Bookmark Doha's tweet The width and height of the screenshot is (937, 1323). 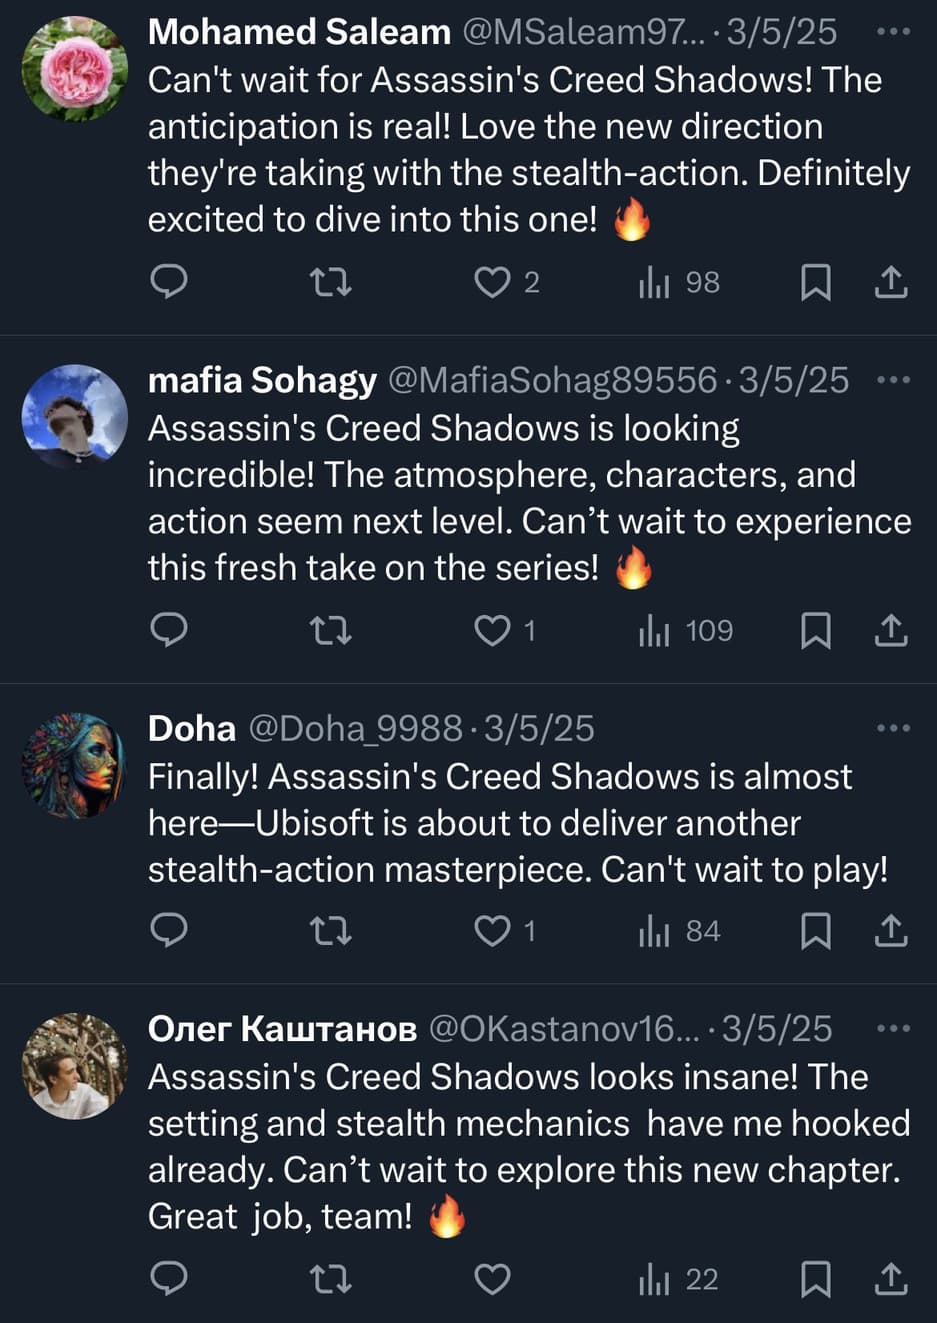[x=816, y=932]
